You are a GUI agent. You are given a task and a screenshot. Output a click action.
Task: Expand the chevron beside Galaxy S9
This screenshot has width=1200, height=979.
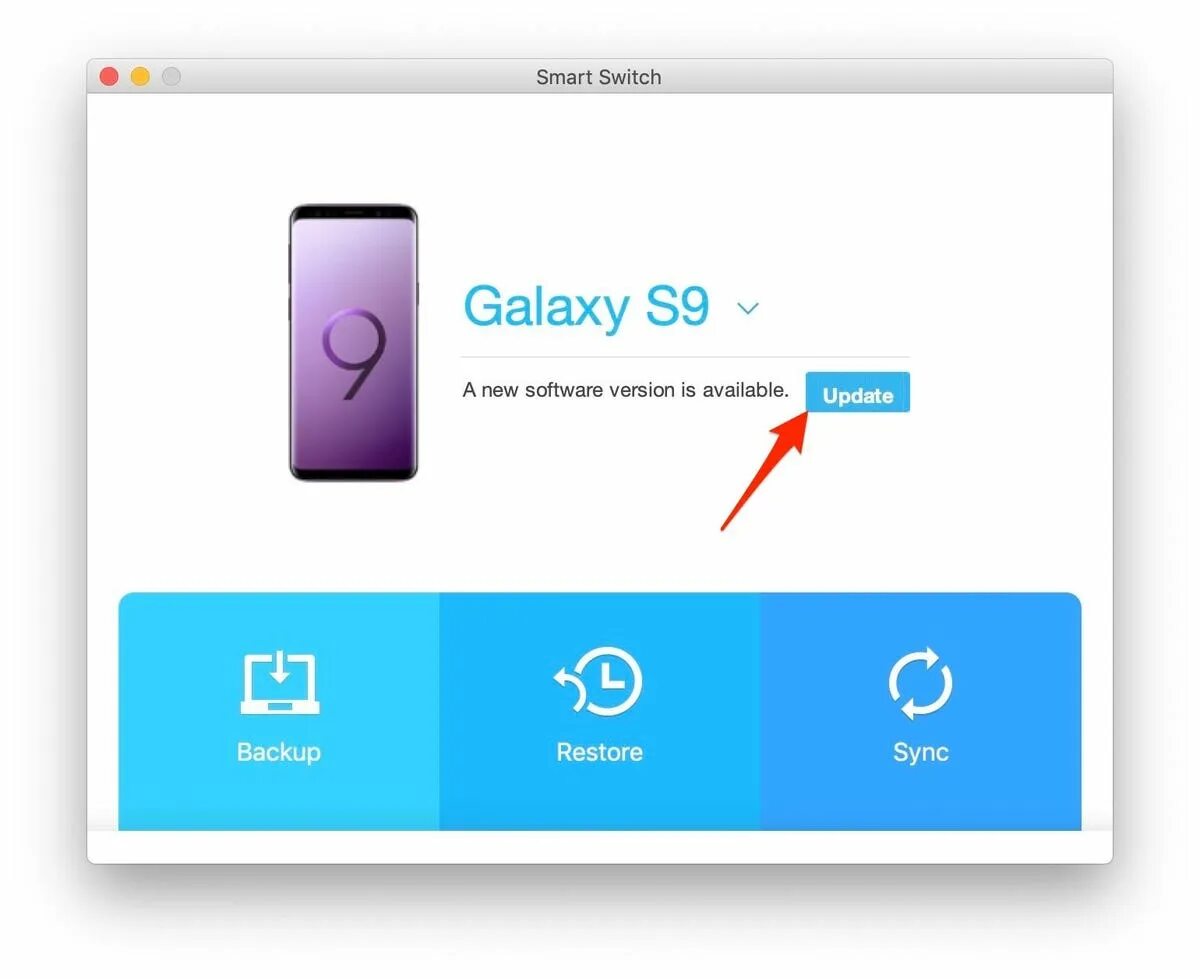748,309
